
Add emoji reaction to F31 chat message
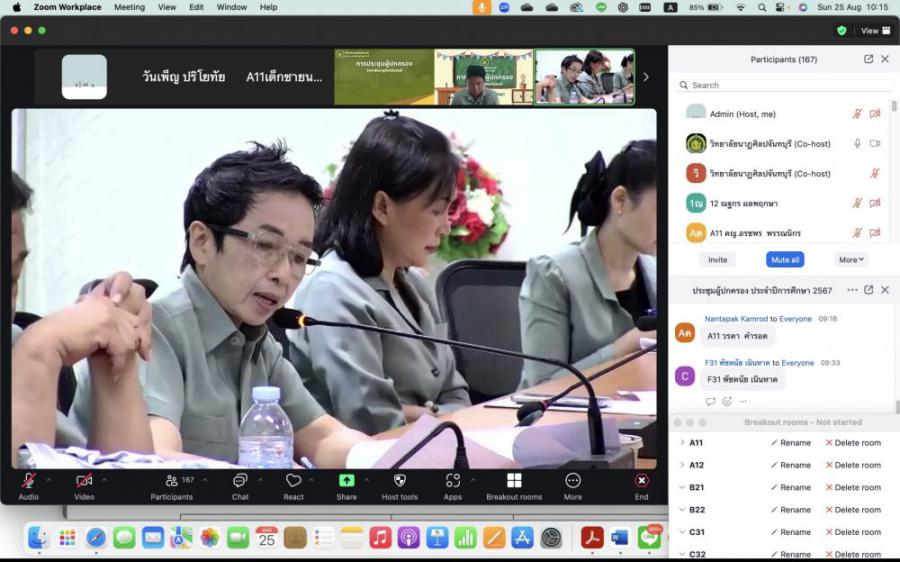[727, 401]
